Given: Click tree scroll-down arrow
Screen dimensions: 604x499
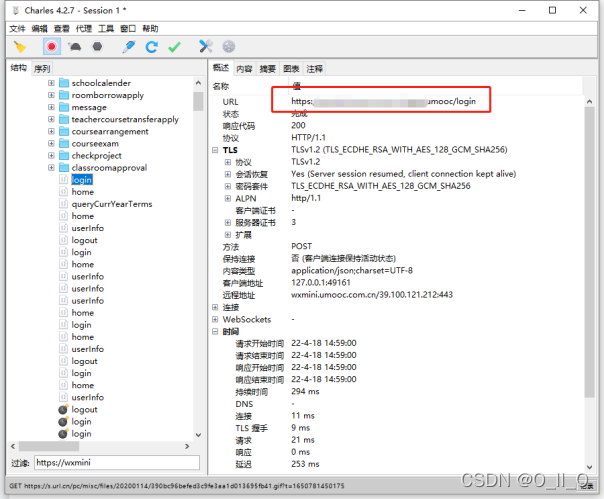Looking at the screenshot, I should 198,435.
